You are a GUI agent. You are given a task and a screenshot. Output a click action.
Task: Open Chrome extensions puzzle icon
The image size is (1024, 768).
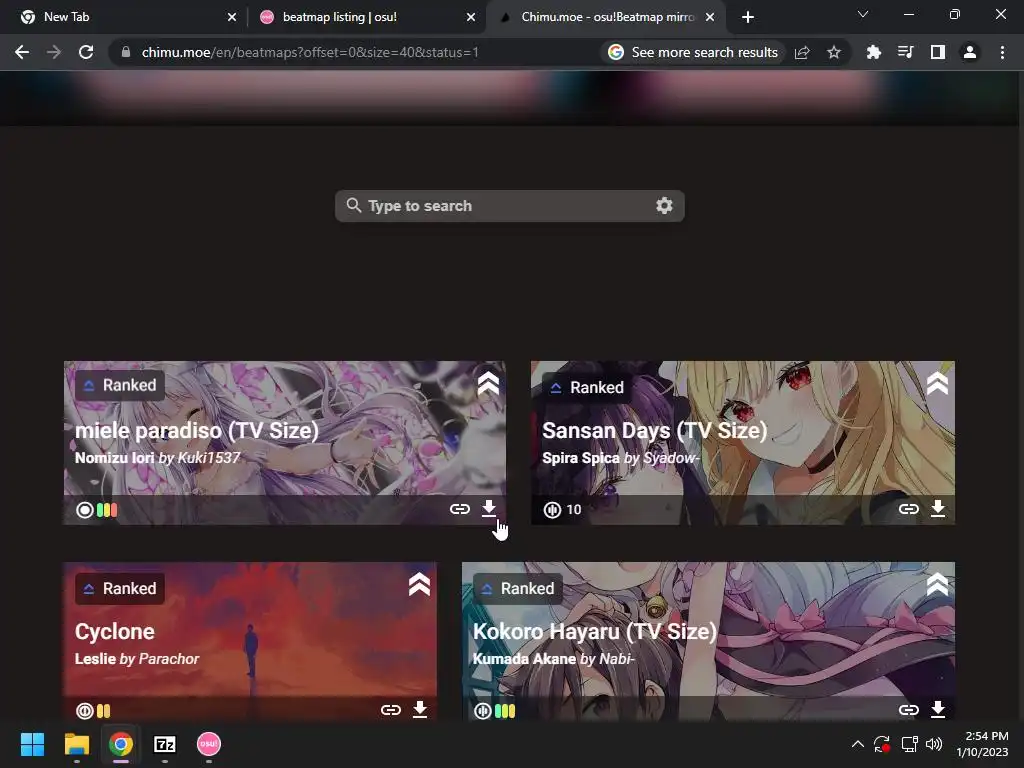[x=873, y=52]
